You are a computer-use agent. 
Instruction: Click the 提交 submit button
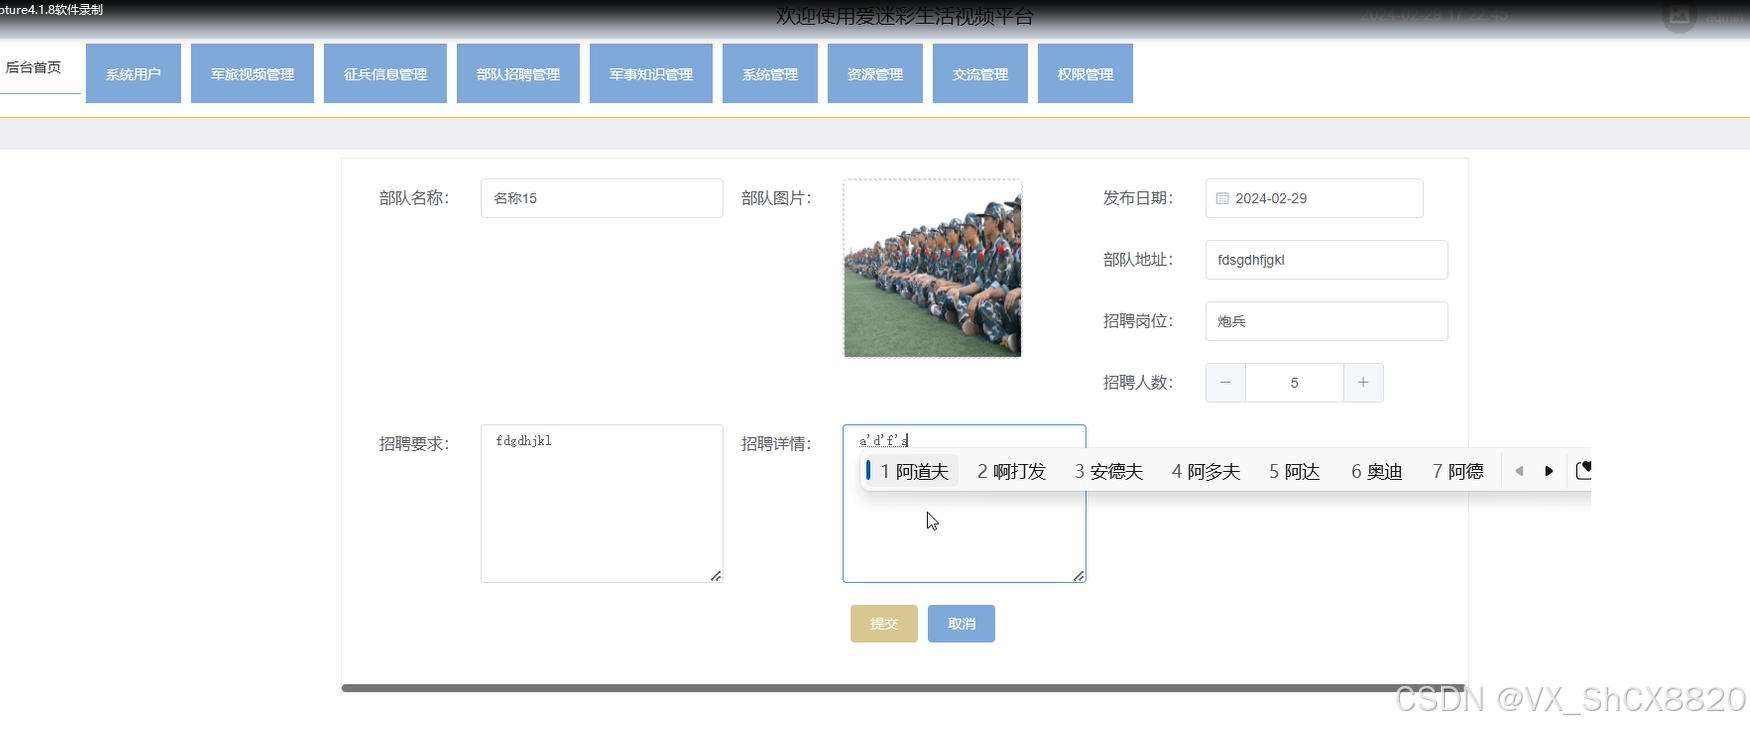click(884, 624)
